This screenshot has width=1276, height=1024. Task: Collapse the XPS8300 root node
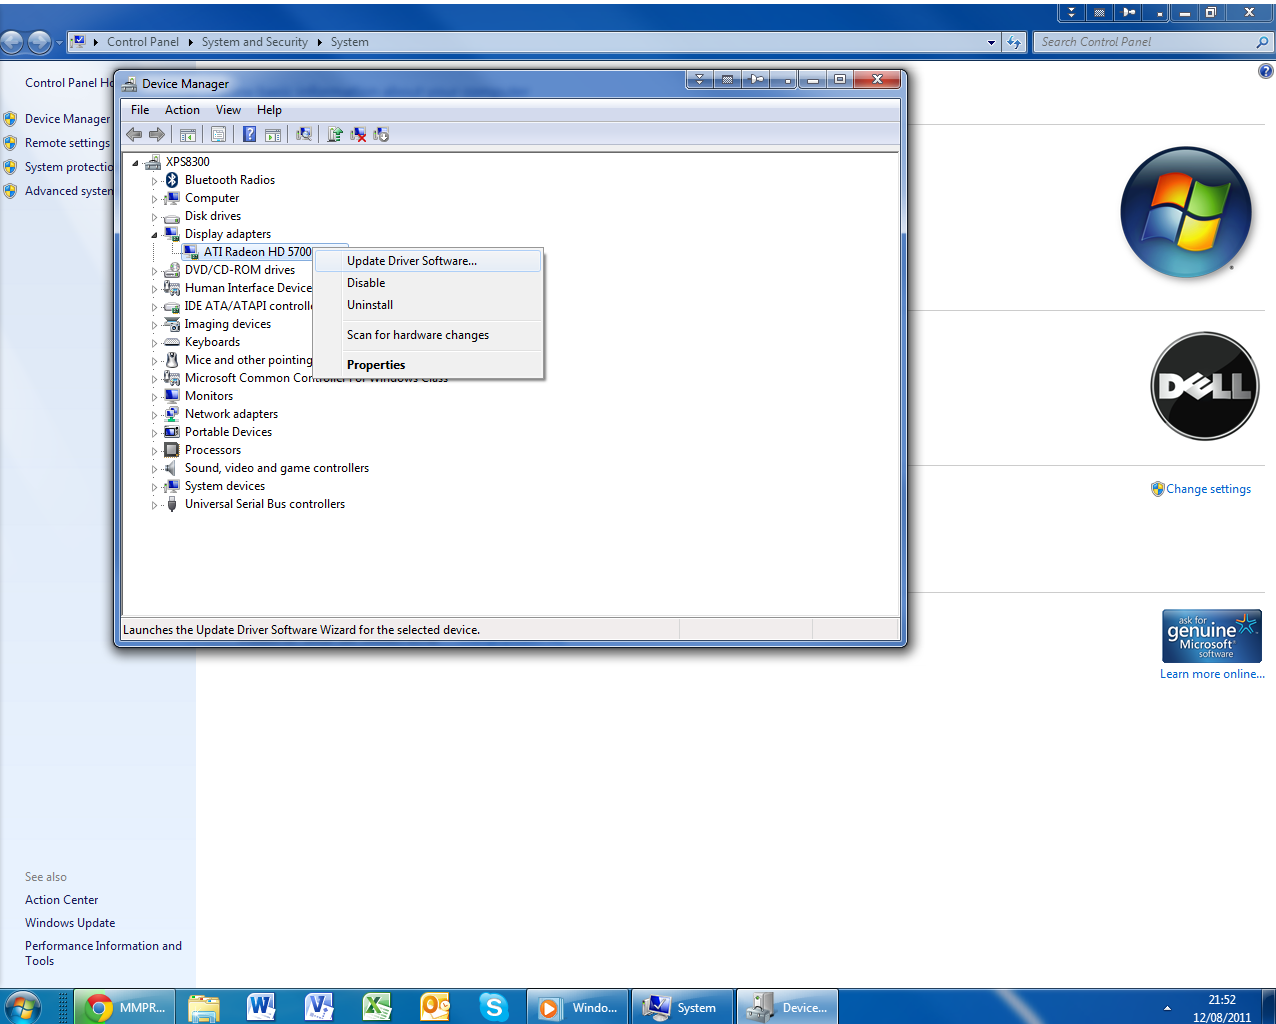(x=136, y=162)
